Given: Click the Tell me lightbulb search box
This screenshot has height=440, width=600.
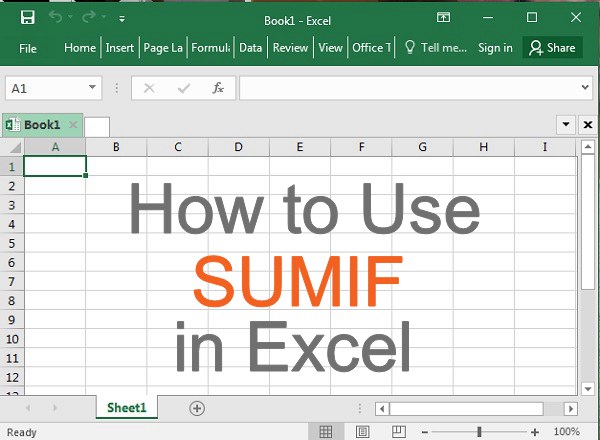Looking at the screenshot, I should 435,48.
